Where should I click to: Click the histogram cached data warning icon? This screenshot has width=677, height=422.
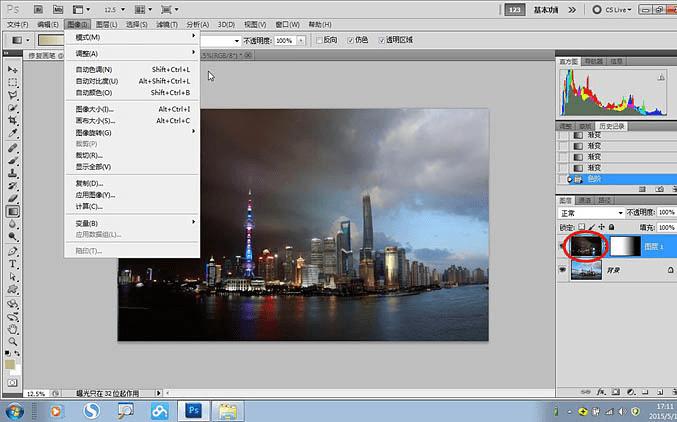click(661, 77)
